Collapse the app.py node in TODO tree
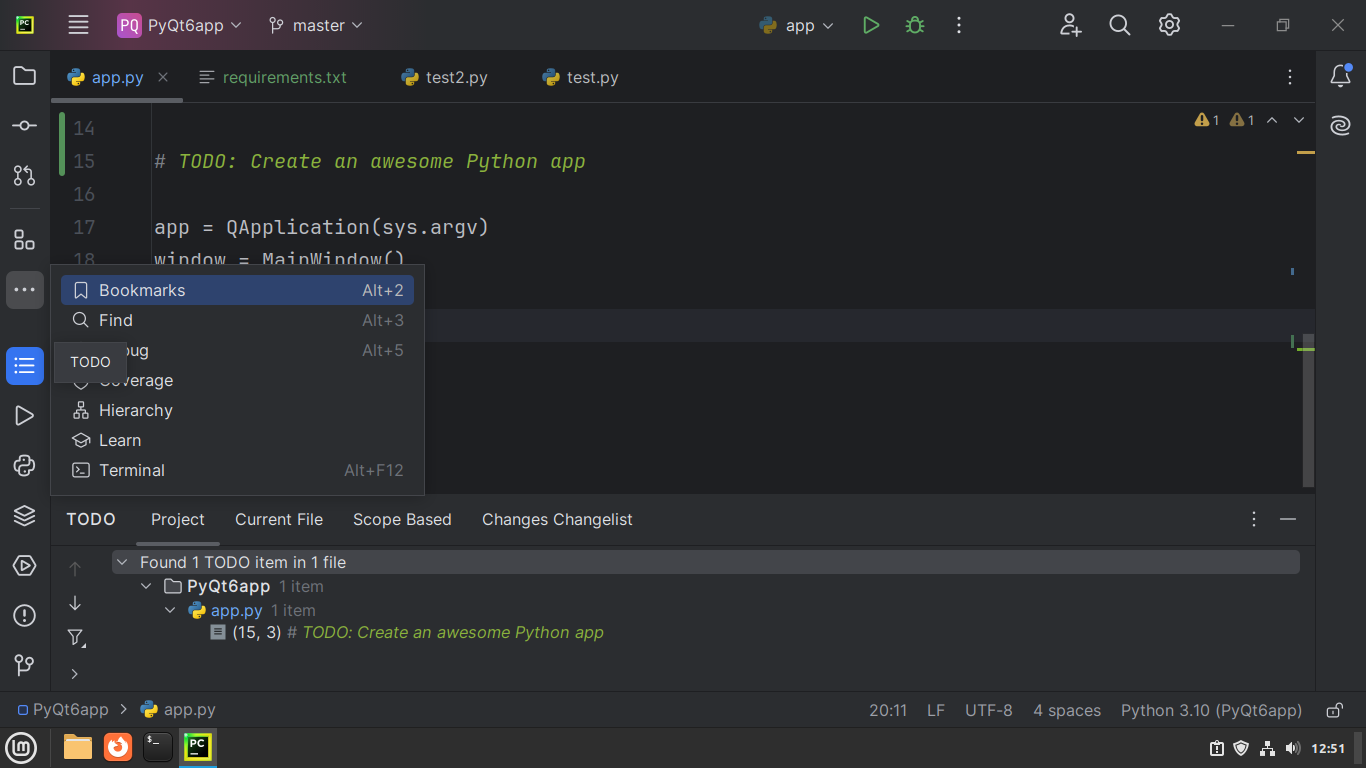Screen dimensions: 1366x768 click(x=170, y=610)
